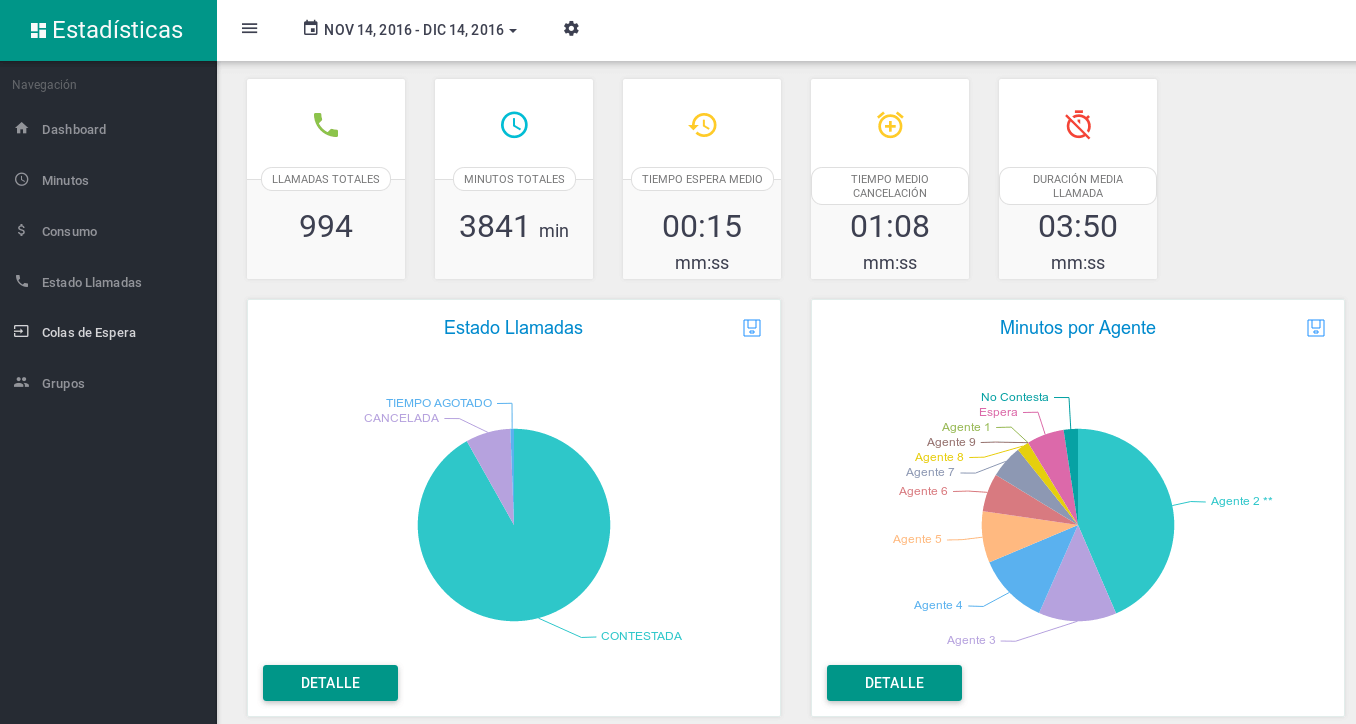The width and height of the screenshot is (1356, 724).
Task: Click the TIEMPO ESPERA MEDIO label
Action: [x=702, y=179]
